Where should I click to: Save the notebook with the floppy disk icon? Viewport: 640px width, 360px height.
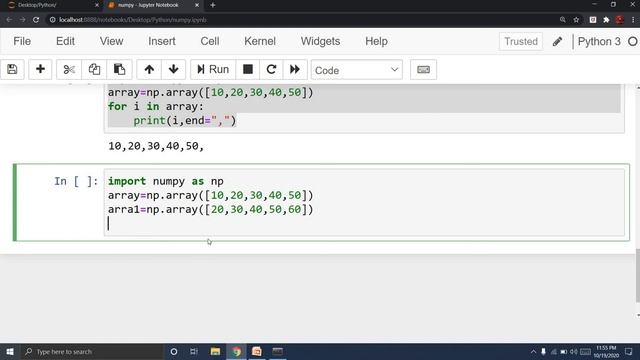[12, 69]
